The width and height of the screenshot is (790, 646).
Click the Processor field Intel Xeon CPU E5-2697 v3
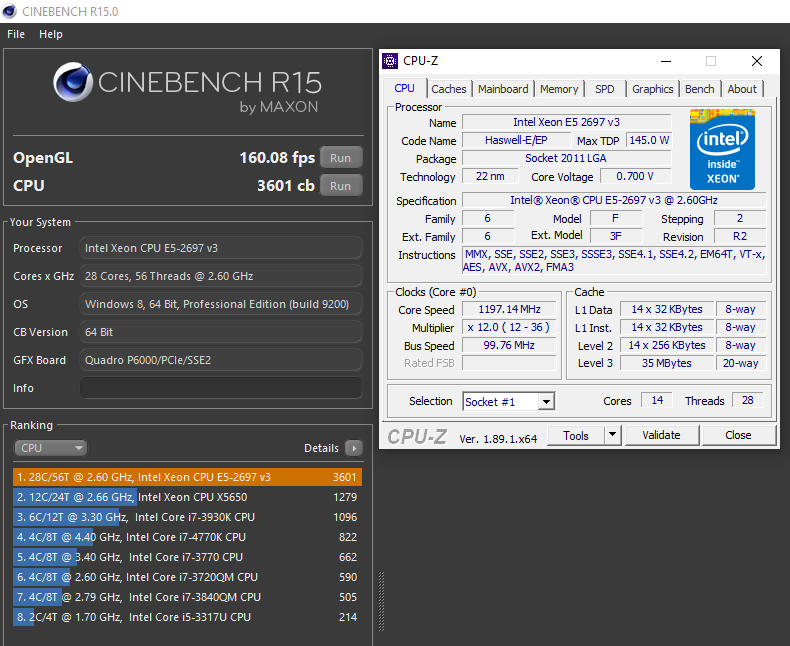click(x=221, y=248)
